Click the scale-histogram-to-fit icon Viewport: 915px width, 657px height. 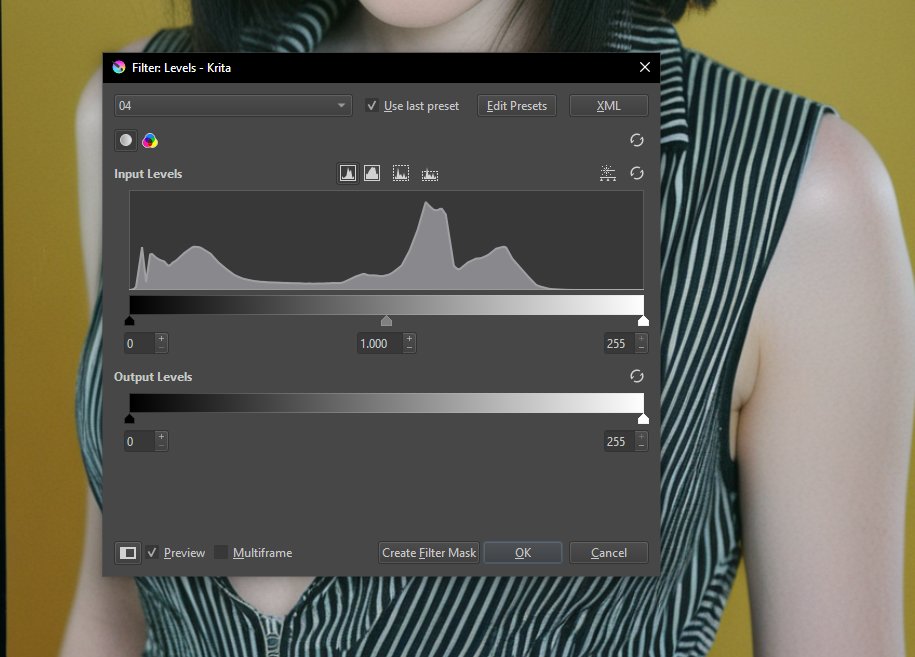click(x=401, y=173)
